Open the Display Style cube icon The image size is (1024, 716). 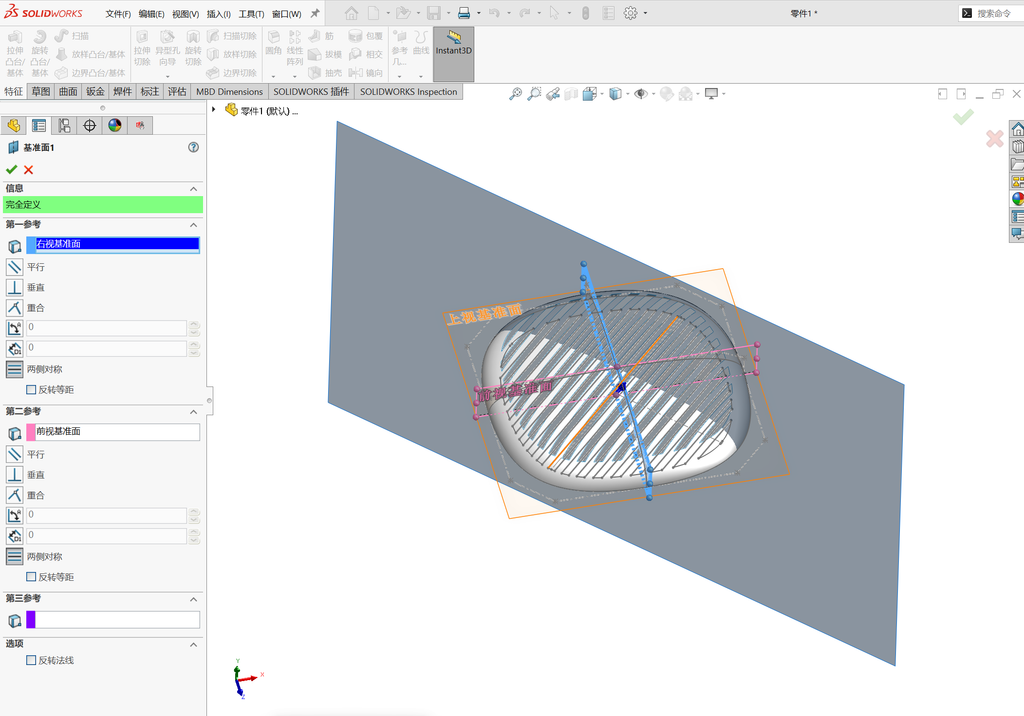(615, 94)
